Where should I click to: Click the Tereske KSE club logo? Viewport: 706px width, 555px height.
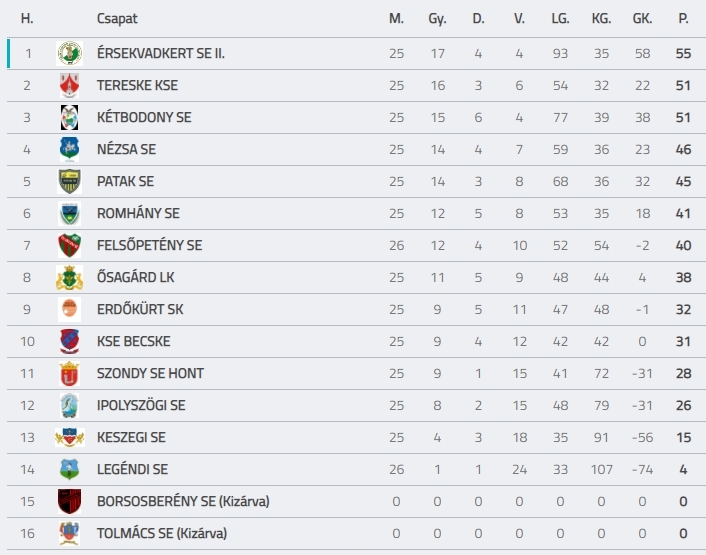pyautogui.click(x=69, y=86)
